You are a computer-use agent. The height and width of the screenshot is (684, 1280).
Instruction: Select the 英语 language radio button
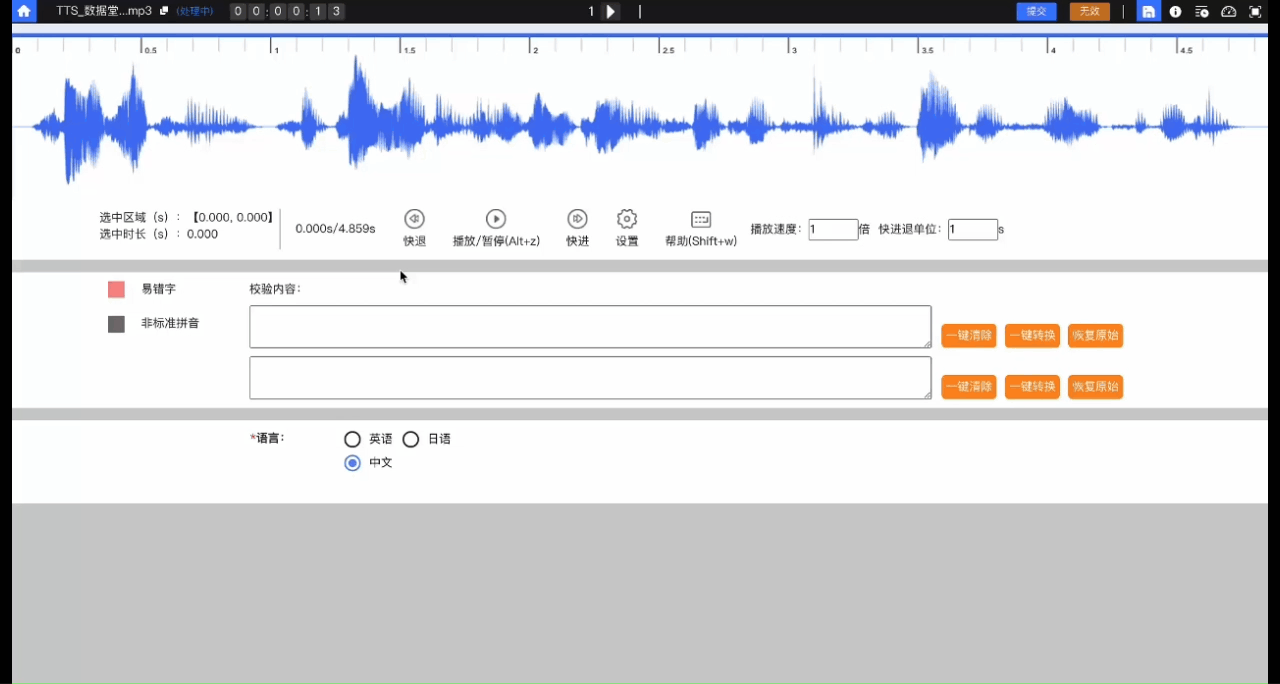pyautogui.click(x=352, y=439)
